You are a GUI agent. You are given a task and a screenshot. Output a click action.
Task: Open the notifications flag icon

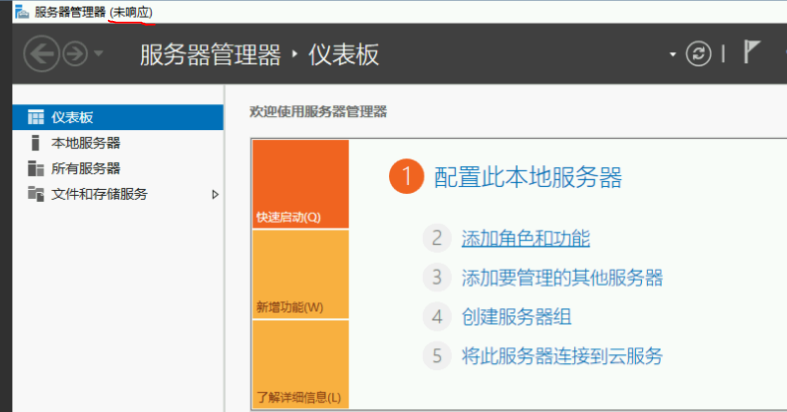coord(751,52)
